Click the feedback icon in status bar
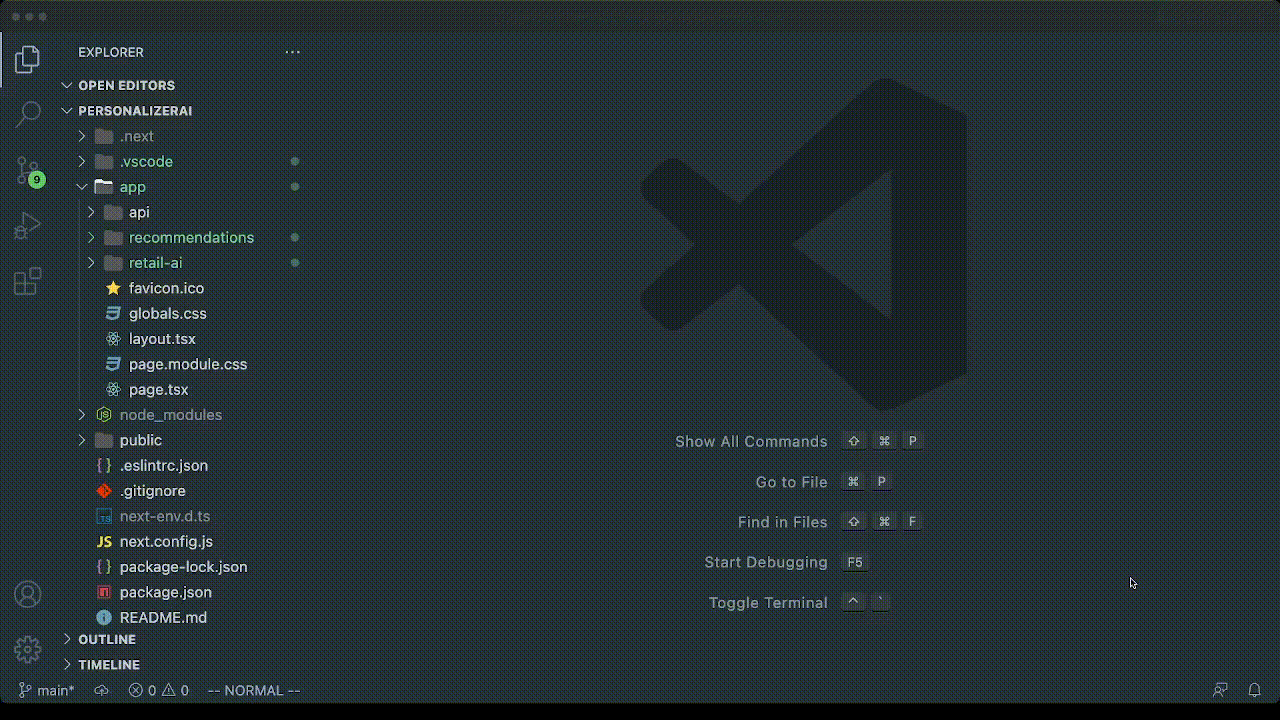The image size is (1280, 720). 1220,690
